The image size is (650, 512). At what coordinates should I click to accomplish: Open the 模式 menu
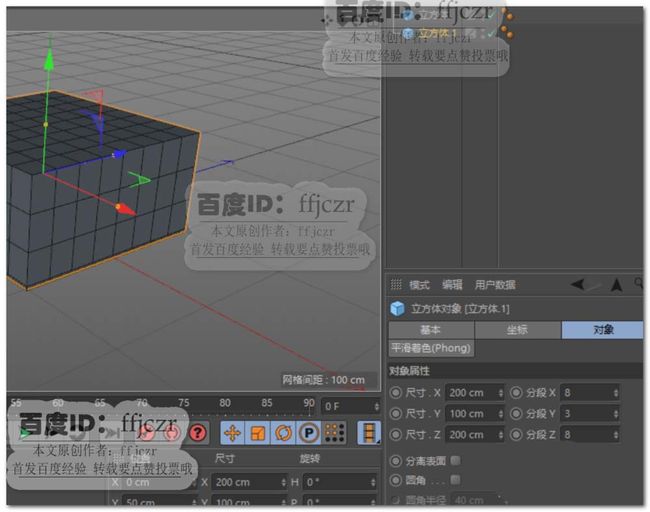(x=419, y=285)
